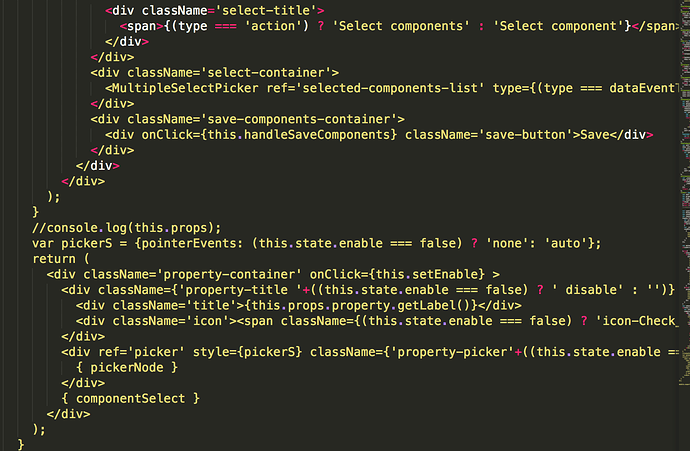Image resolution: width=690 pixels, height=451 pixels.
Task: Click the commented console.log line
Action: pos(126,227)
